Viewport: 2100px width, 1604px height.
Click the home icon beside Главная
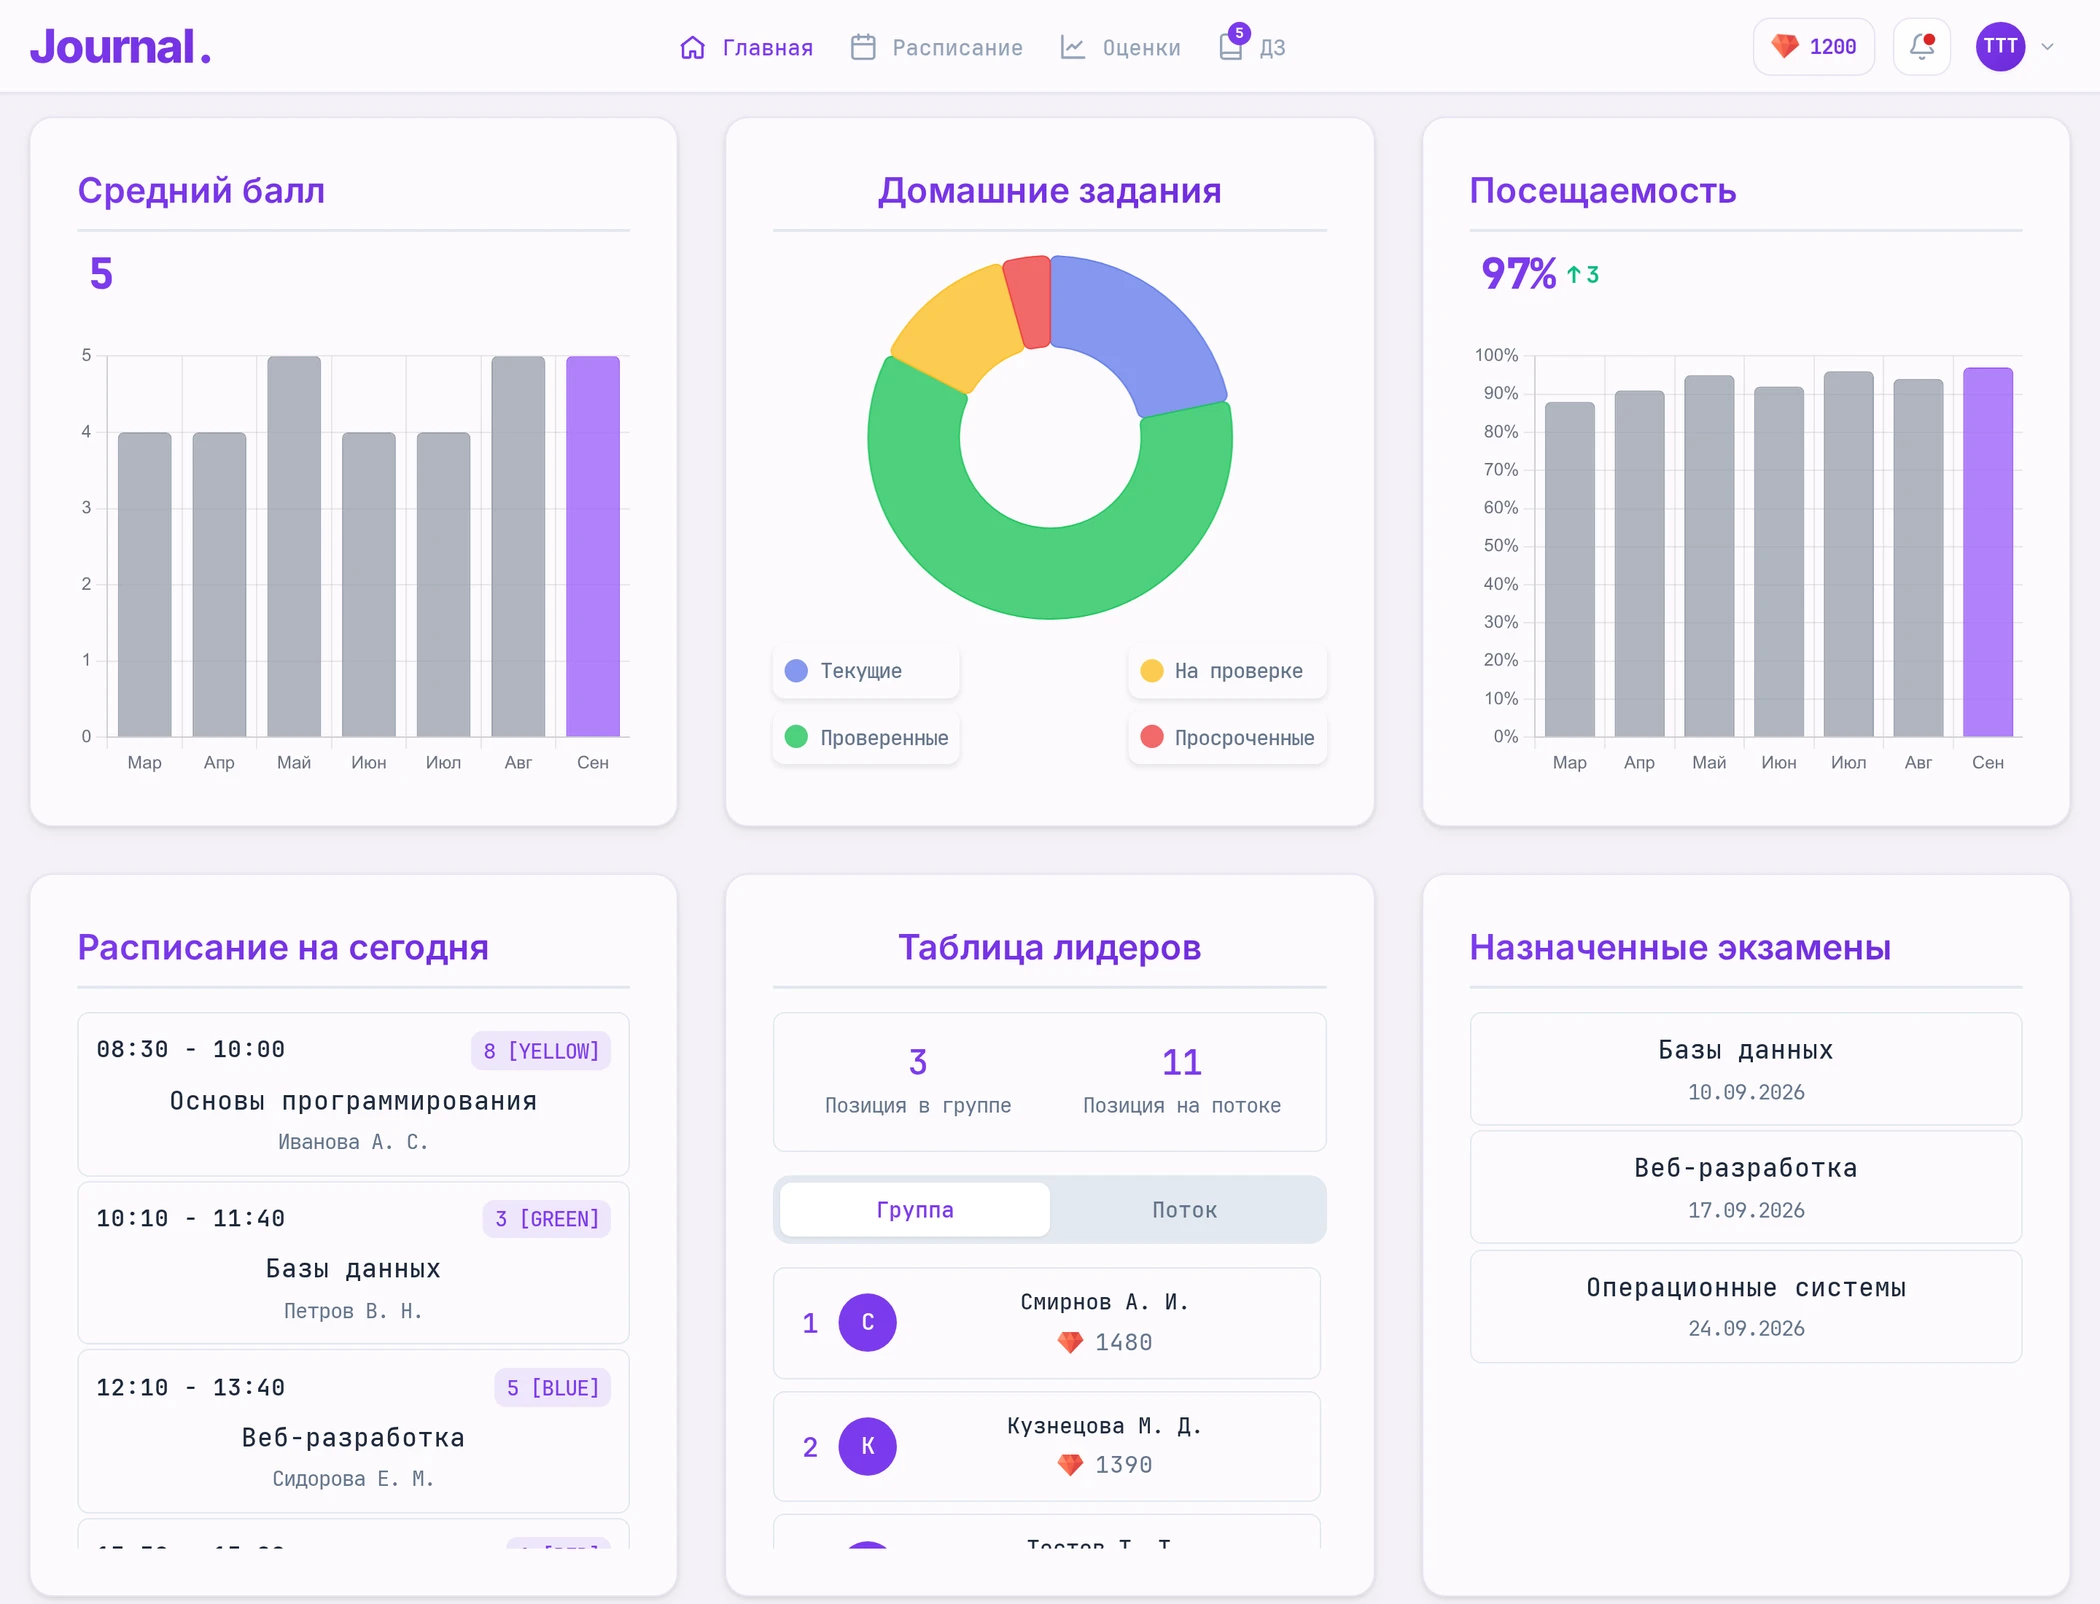tap(692, 47)
